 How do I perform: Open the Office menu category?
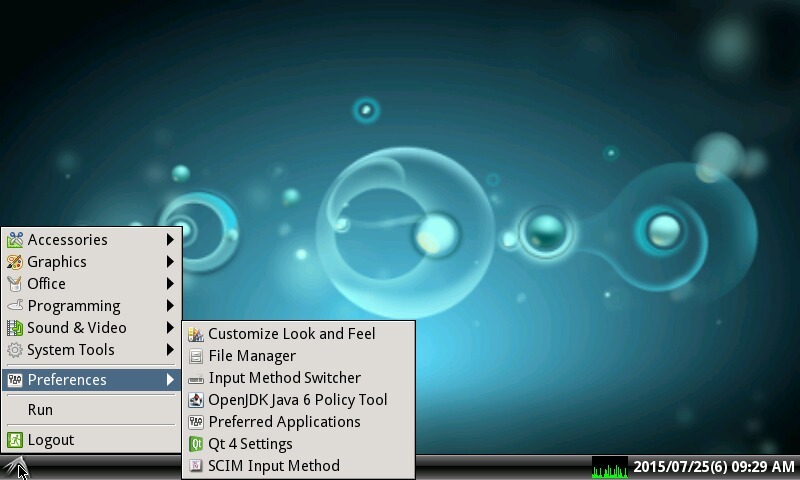[x=91, y=284]
